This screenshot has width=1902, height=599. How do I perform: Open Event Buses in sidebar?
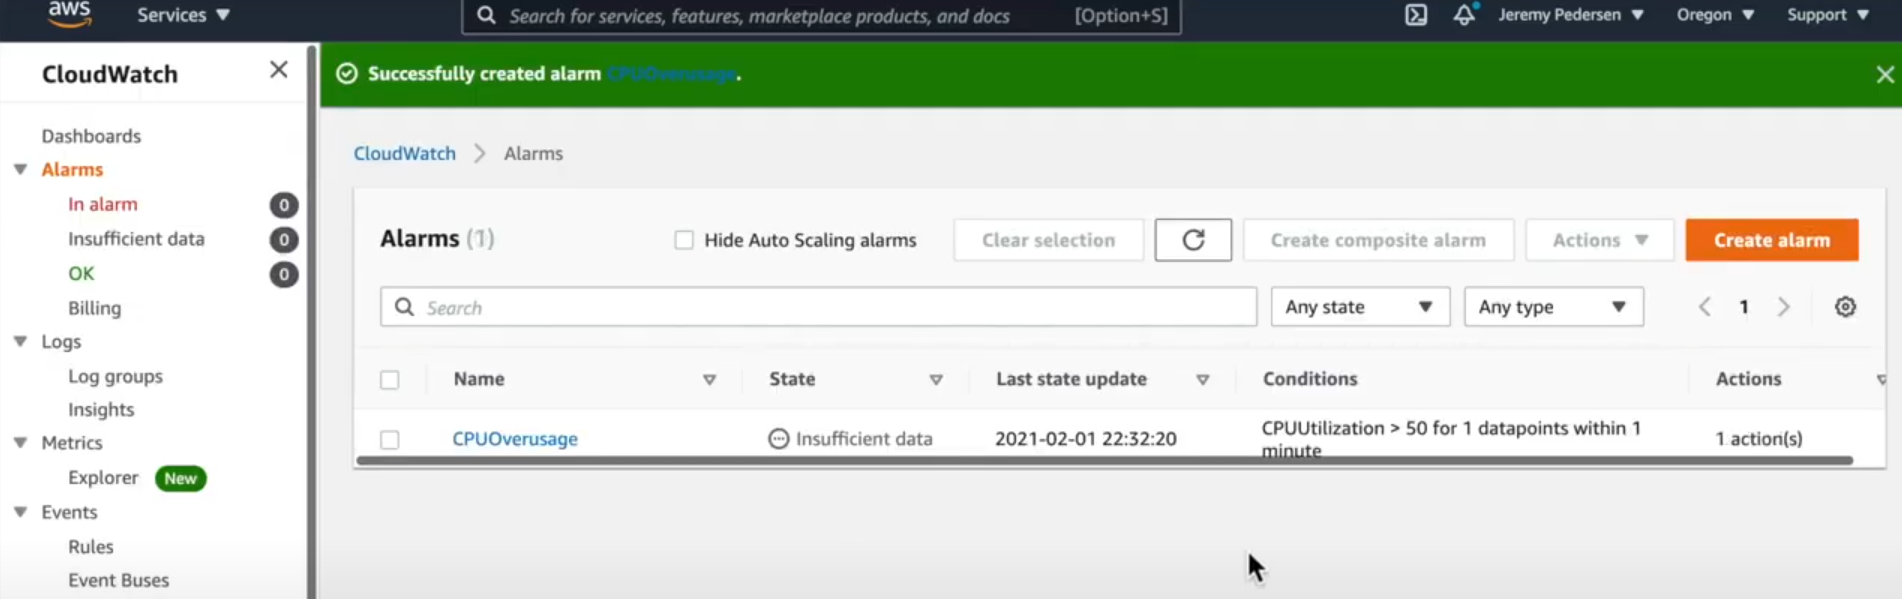(x=118, y=581)
